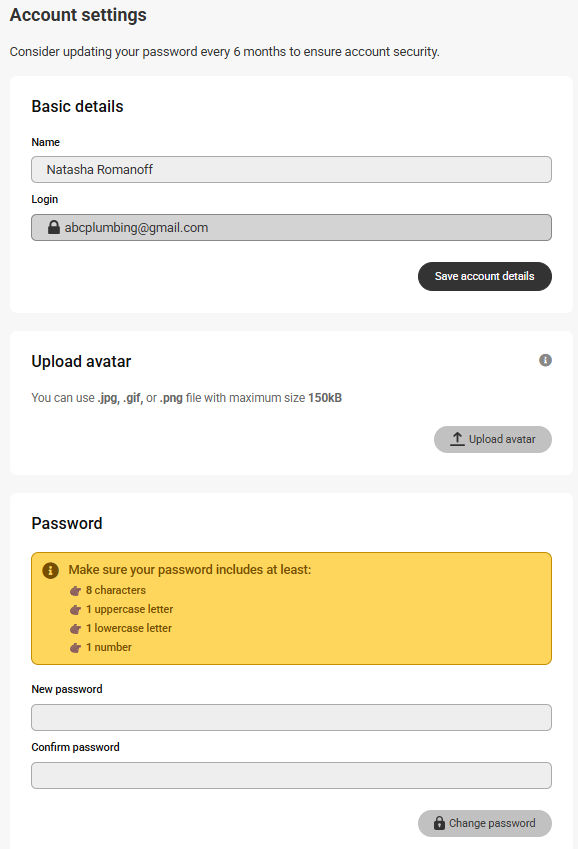
Task: Click the locked abcplumbing@gmail.com login field
Action: tap(291, 227)
